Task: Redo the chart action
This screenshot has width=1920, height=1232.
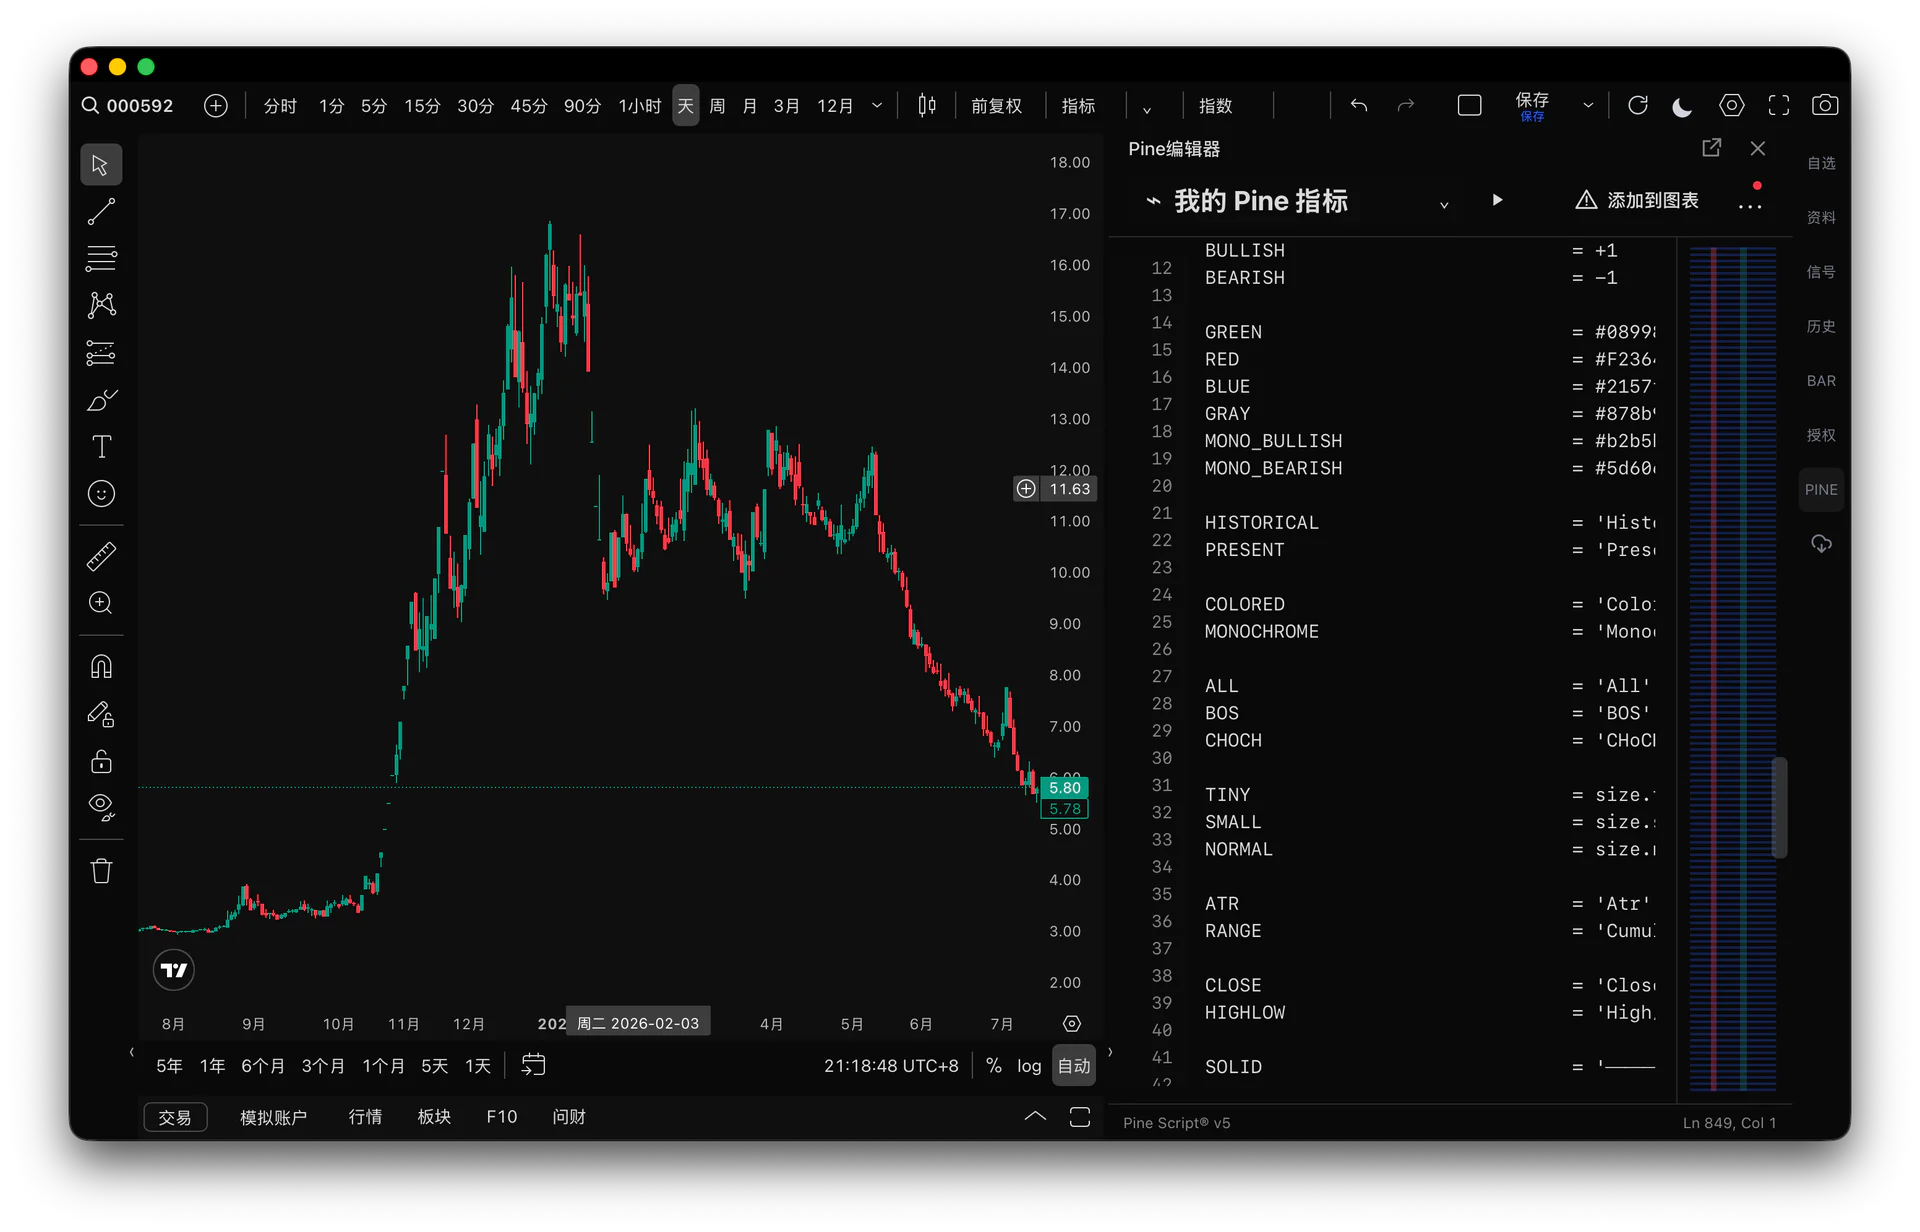Action: pos(1406,106)
